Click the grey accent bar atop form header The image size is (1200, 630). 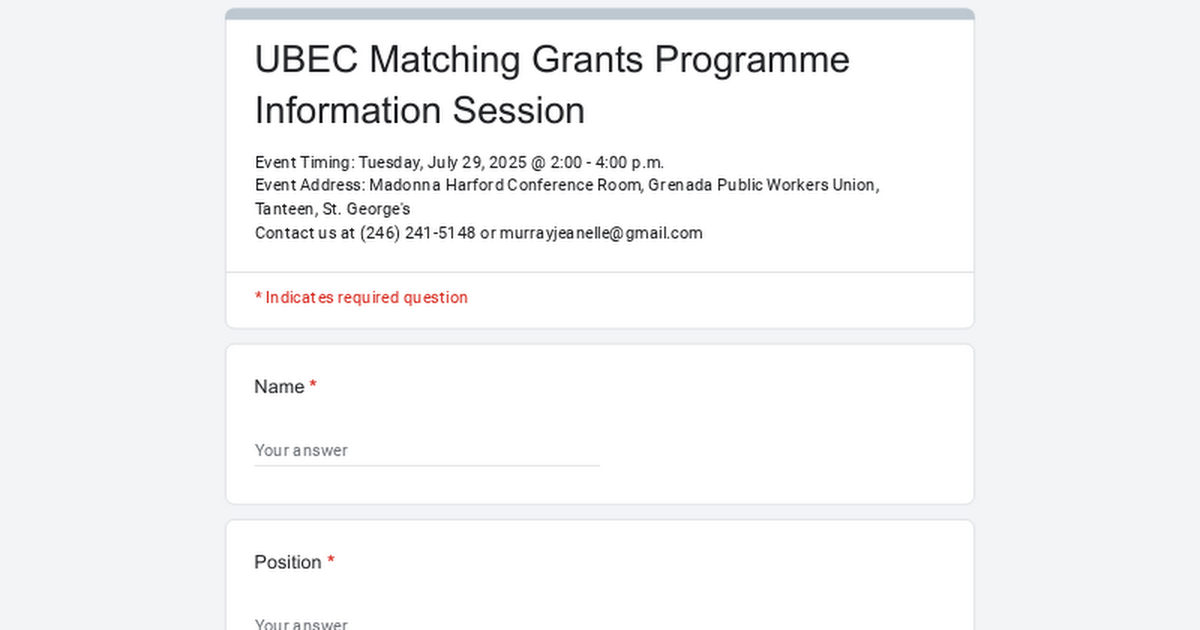[x=600, y=14]
